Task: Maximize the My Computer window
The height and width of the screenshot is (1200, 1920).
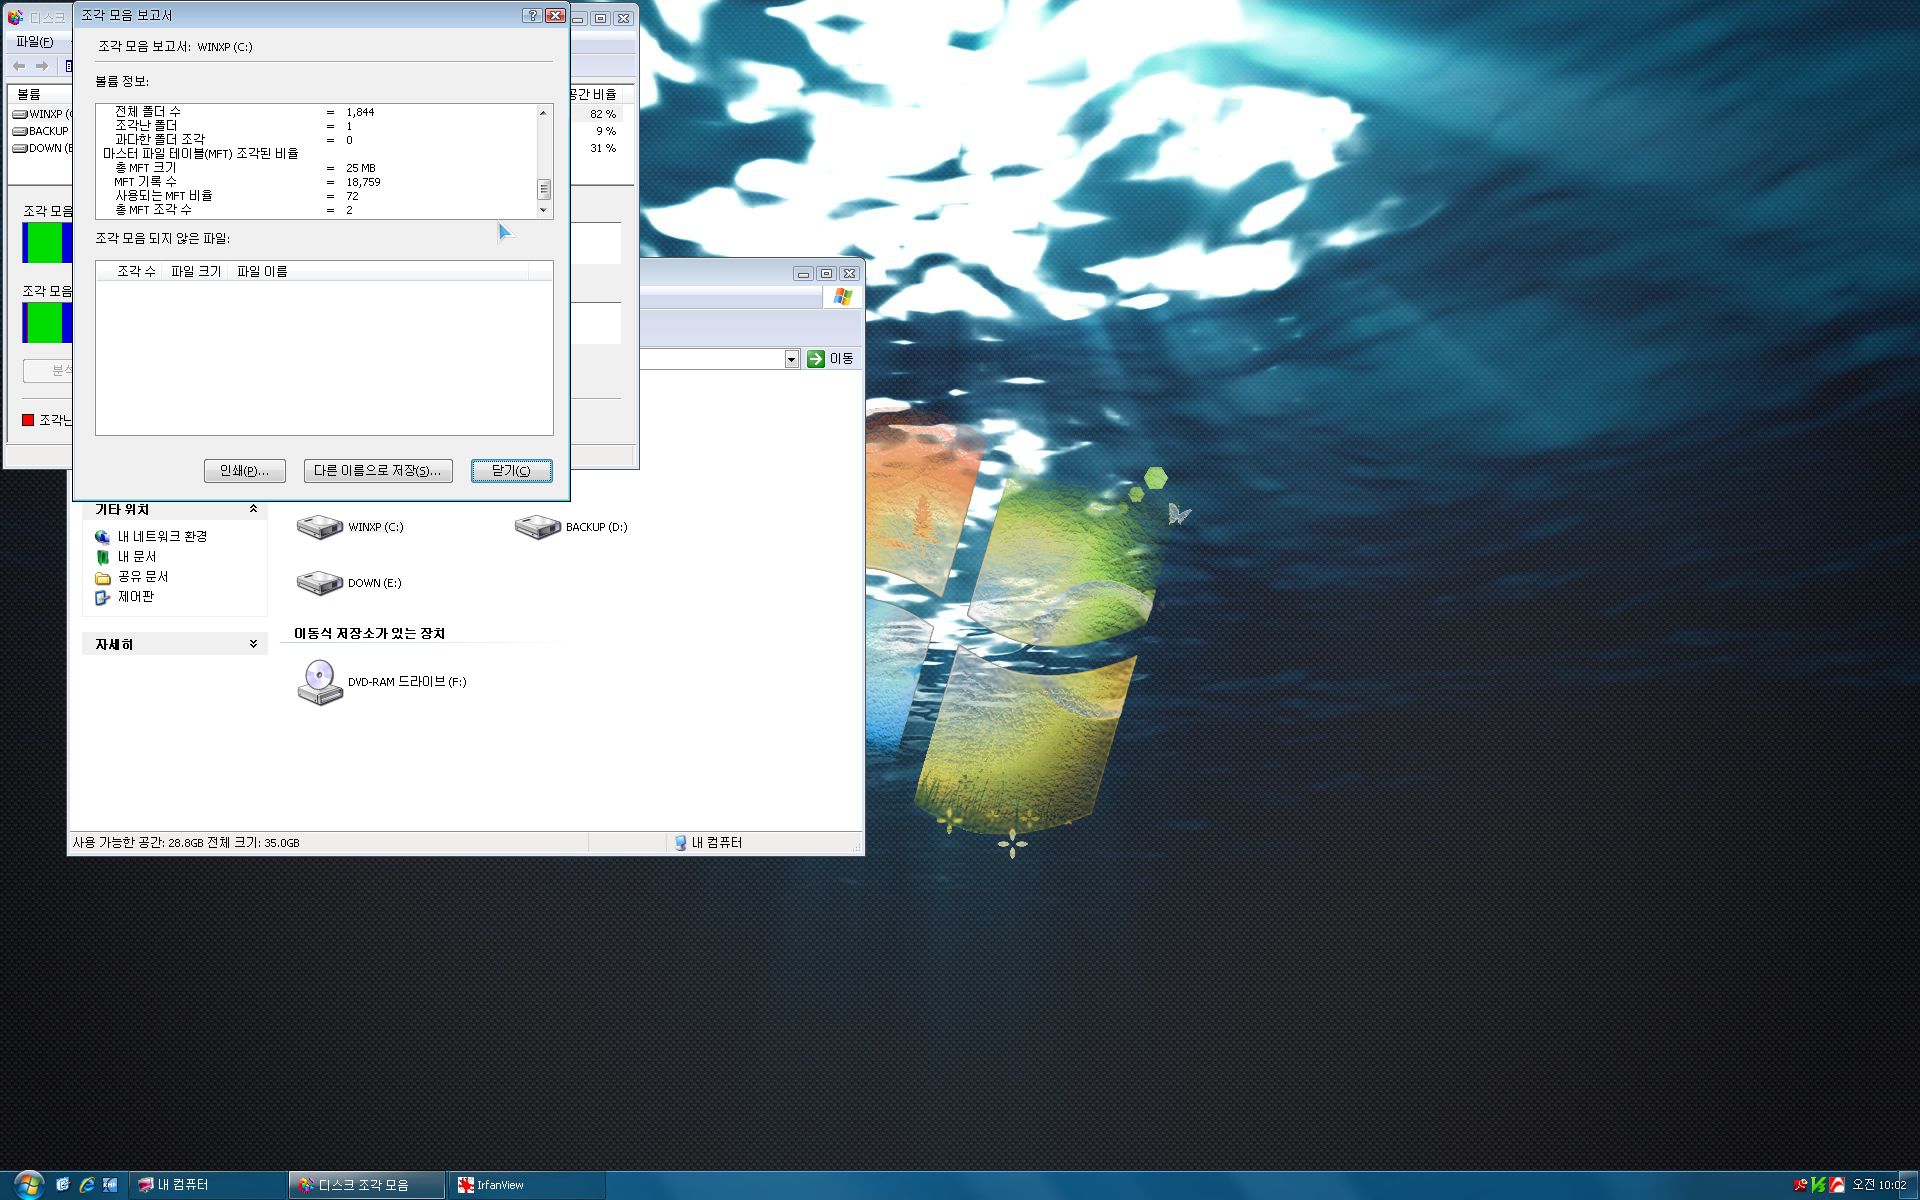Action: tap(826, 273)
